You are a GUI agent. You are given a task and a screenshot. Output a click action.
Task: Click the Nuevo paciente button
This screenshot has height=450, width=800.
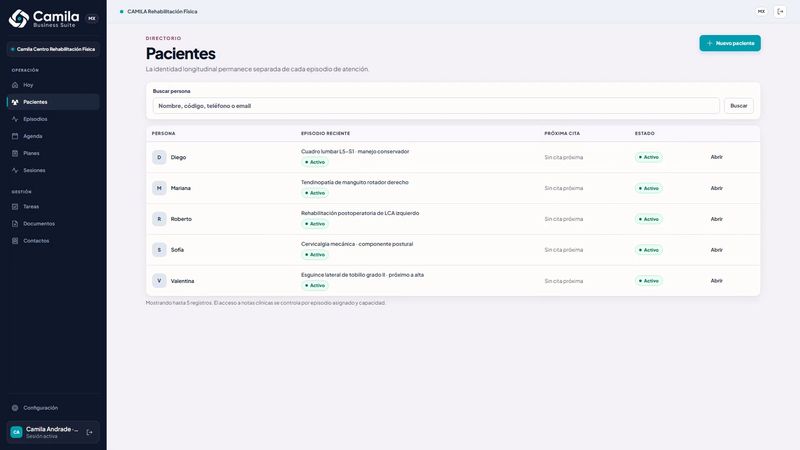(730, 43)
